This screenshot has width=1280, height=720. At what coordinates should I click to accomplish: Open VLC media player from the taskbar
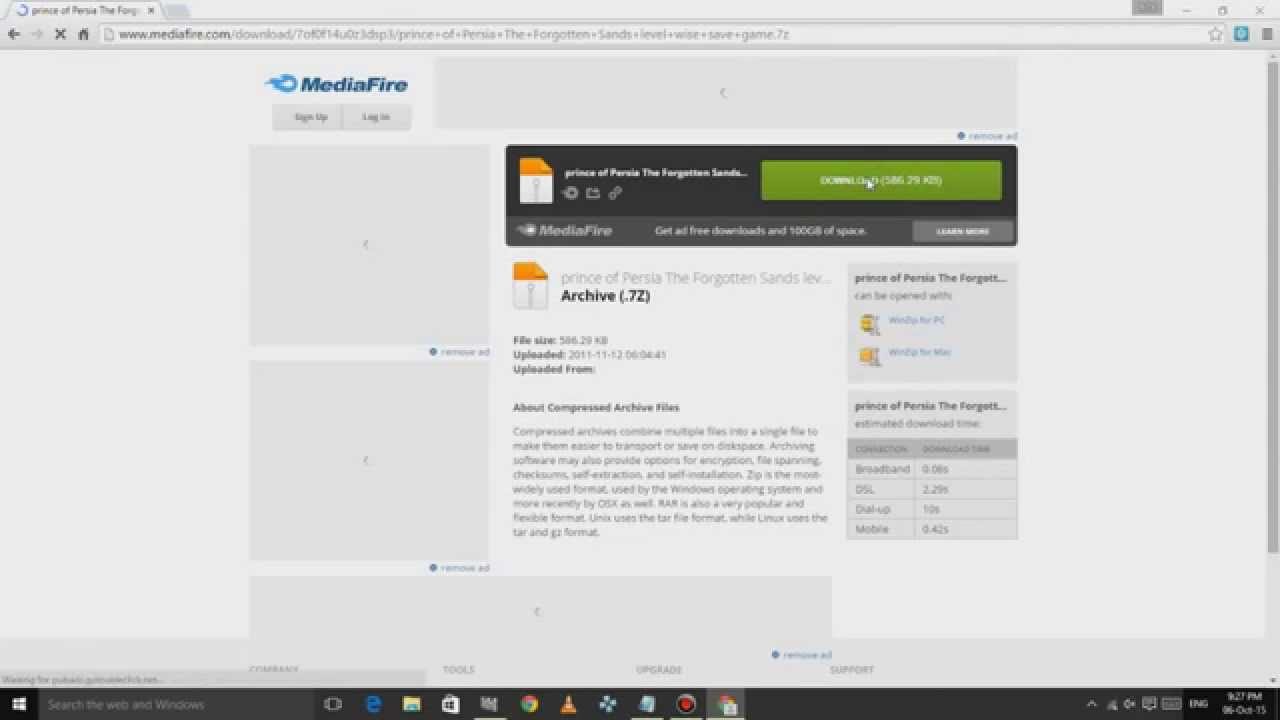568,704
